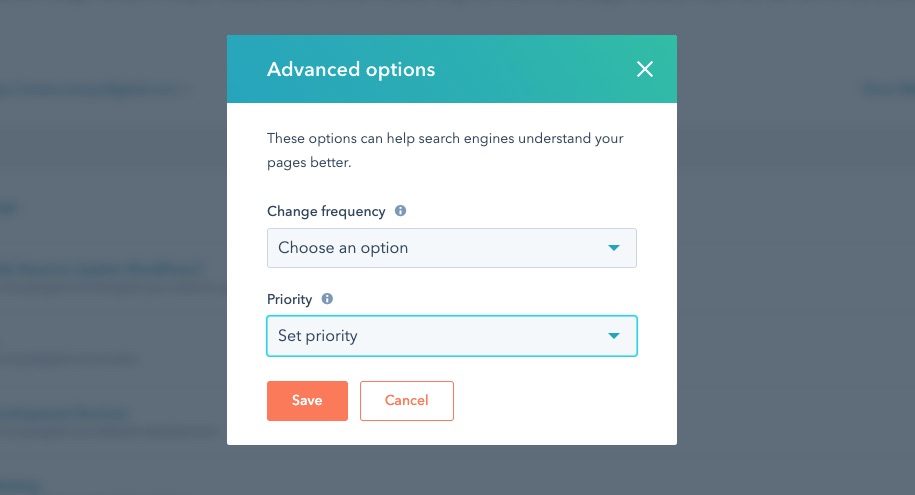
Task: Click the 'Choose an option' placeholder text
Action: (343, 248)
